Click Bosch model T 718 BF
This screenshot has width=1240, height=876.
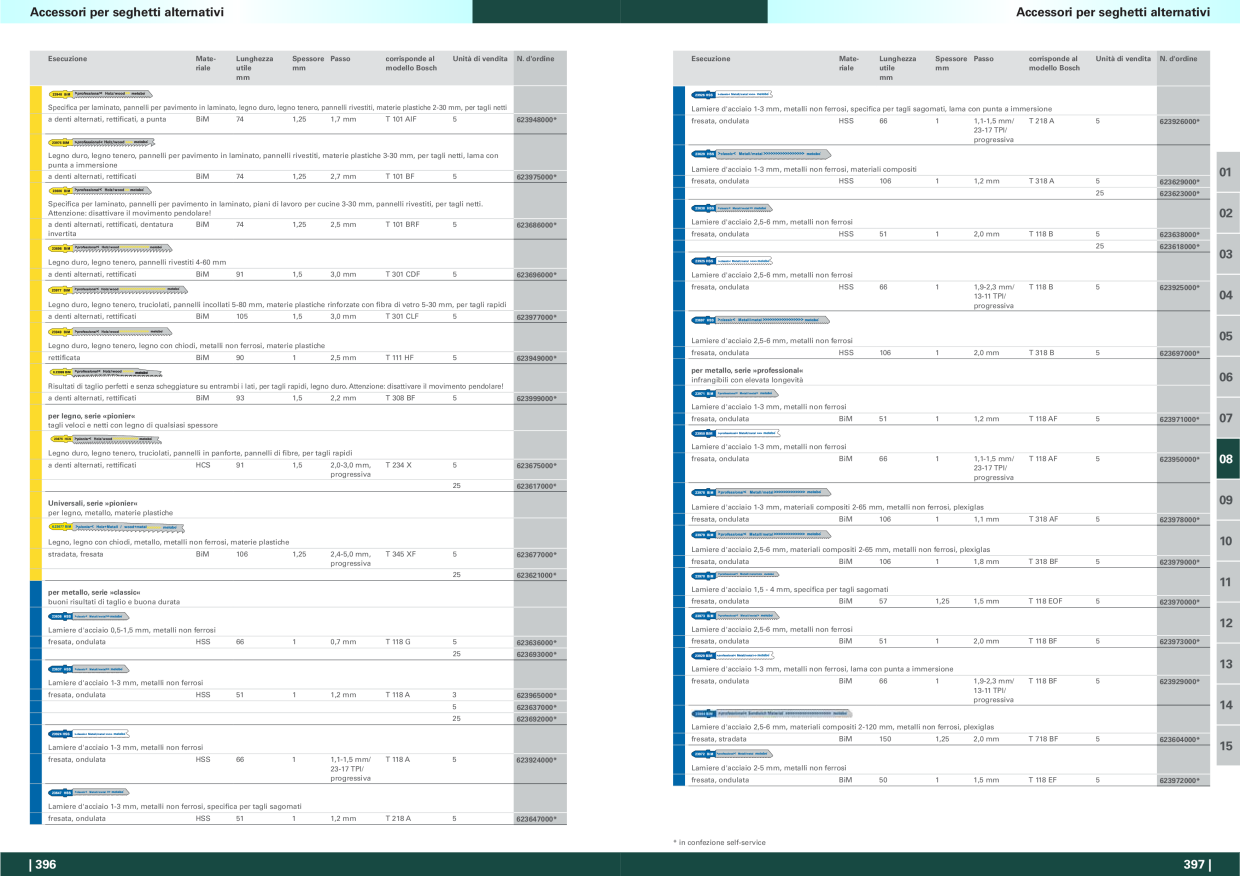point(1043,739)
